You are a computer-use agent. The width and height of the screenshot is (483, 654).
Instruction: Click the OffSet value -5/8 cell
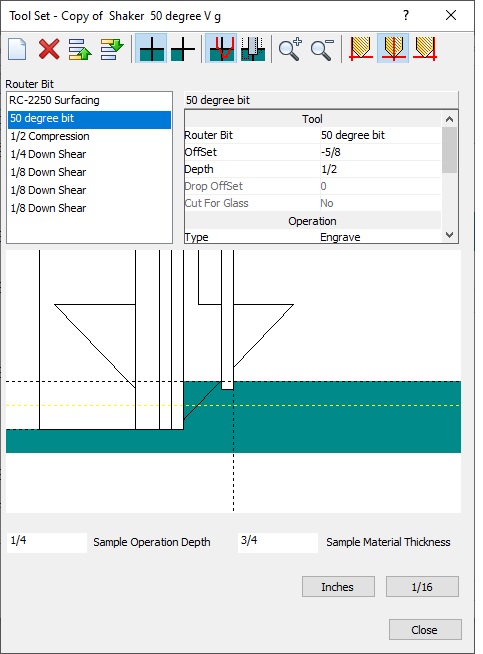[380, 152]
